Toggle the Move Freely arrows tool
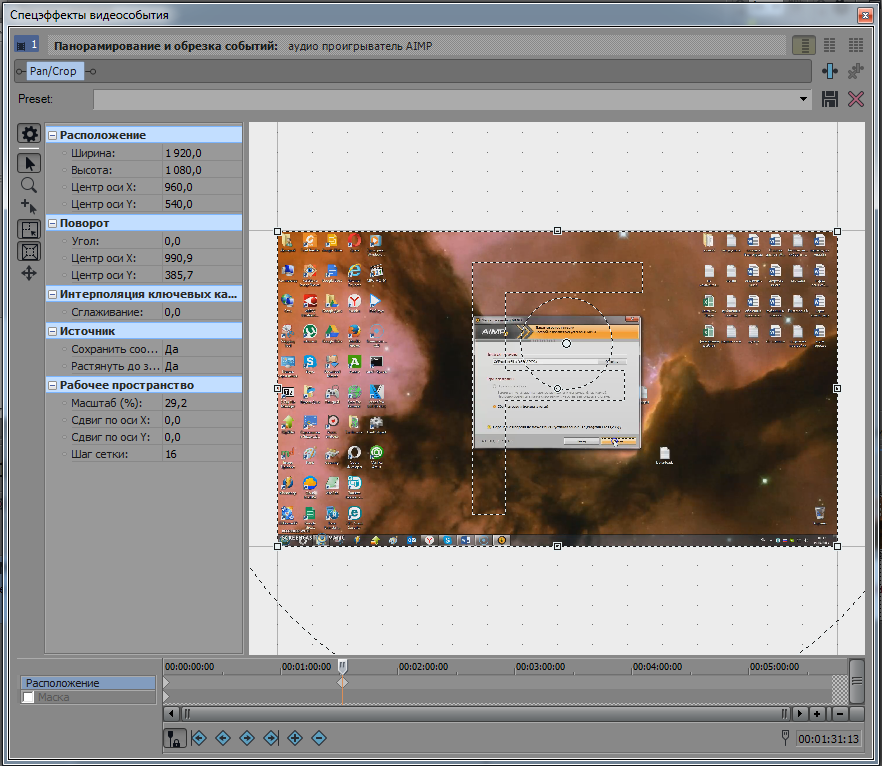This screenshot has height=766, width=882. coord(29,273)
